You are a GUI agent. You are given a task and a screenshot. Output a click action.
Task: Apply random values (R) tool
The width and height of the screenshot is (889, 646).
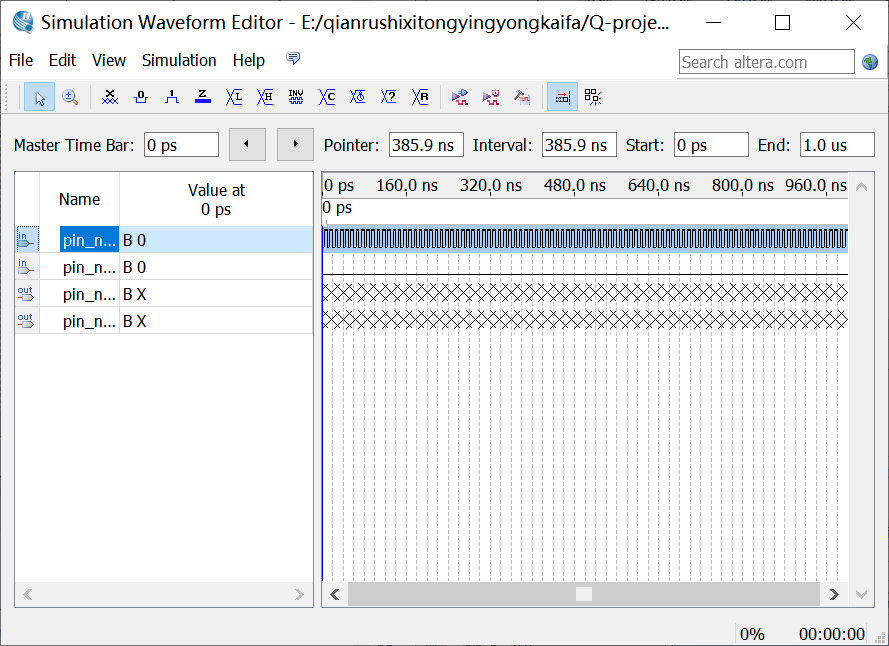(x=420, y=97)
